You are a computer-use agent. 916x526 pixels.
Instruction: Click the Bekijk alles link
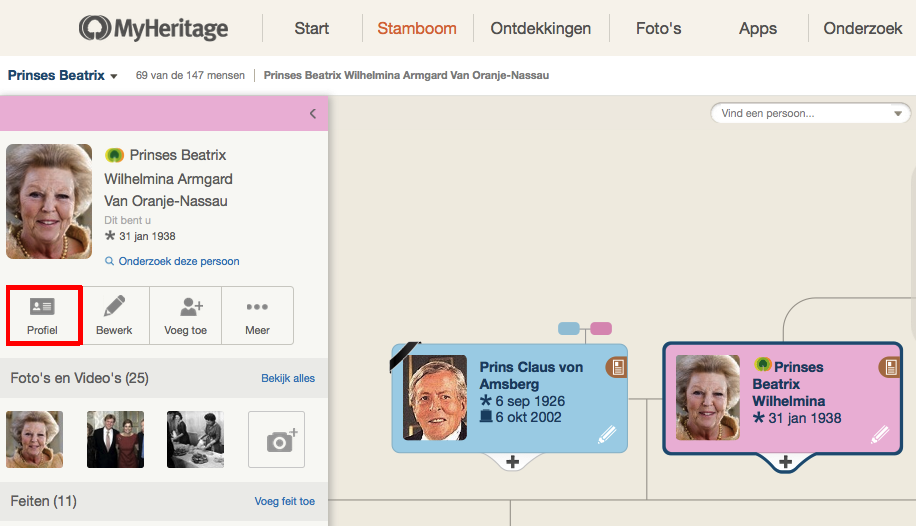coord(288,378)
